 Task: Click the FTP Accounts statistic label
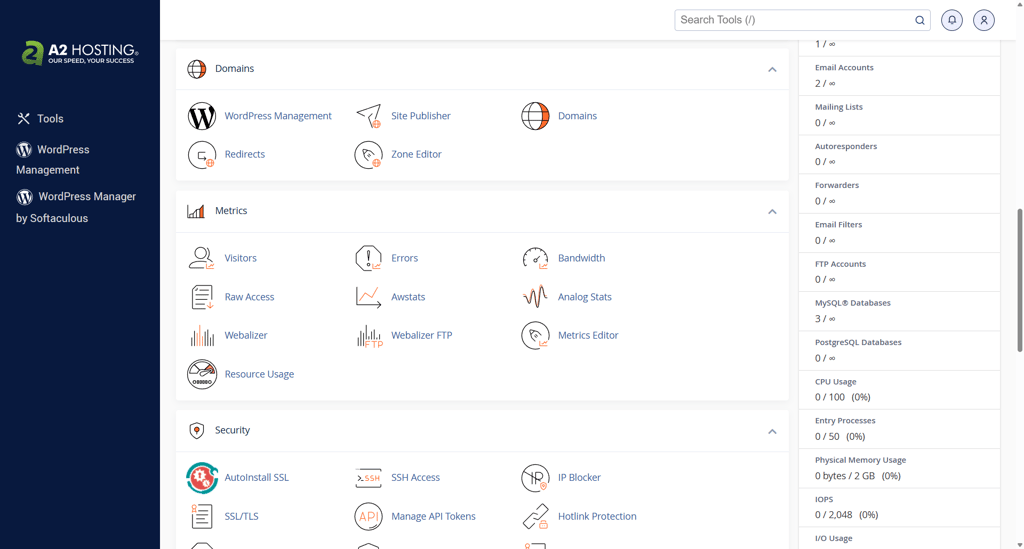840,264
